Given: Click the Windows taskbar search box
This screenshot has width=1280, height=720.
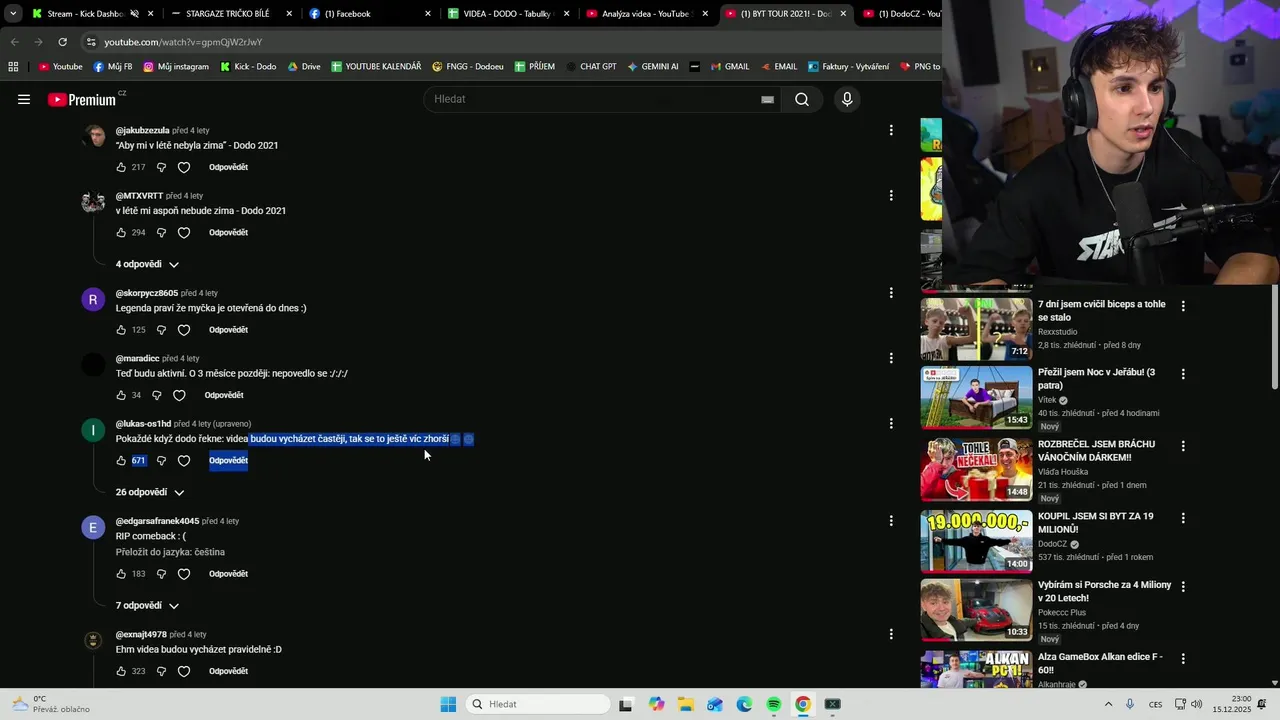Looking at the screenshot, I should [x=538, y=704].
